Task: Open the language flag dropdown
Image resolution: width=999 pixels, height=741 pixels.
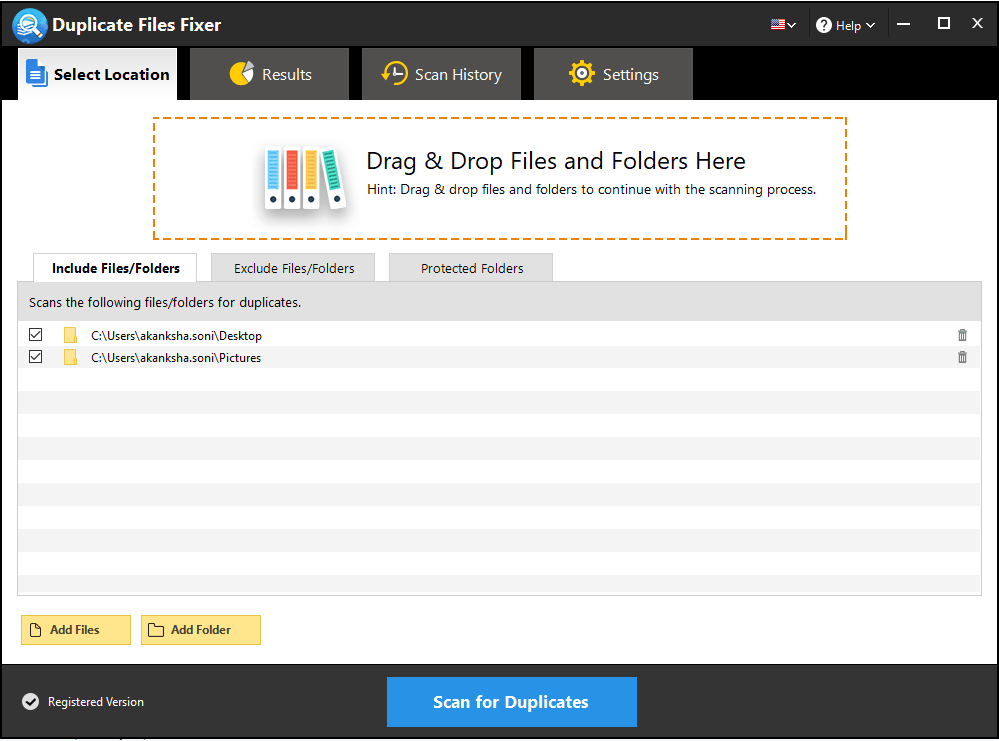Action: 783,25
